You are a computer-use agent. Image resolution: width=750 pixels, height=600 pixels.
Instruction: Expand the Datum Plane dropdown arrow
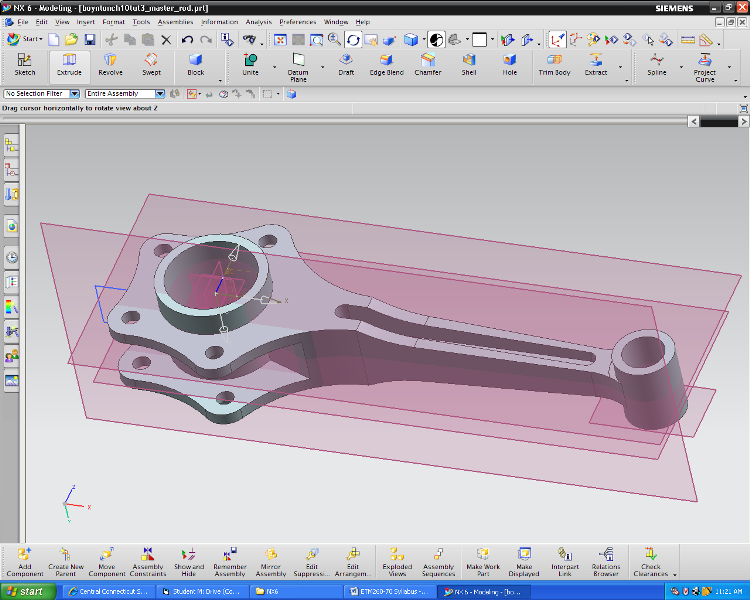pos(320,67)
